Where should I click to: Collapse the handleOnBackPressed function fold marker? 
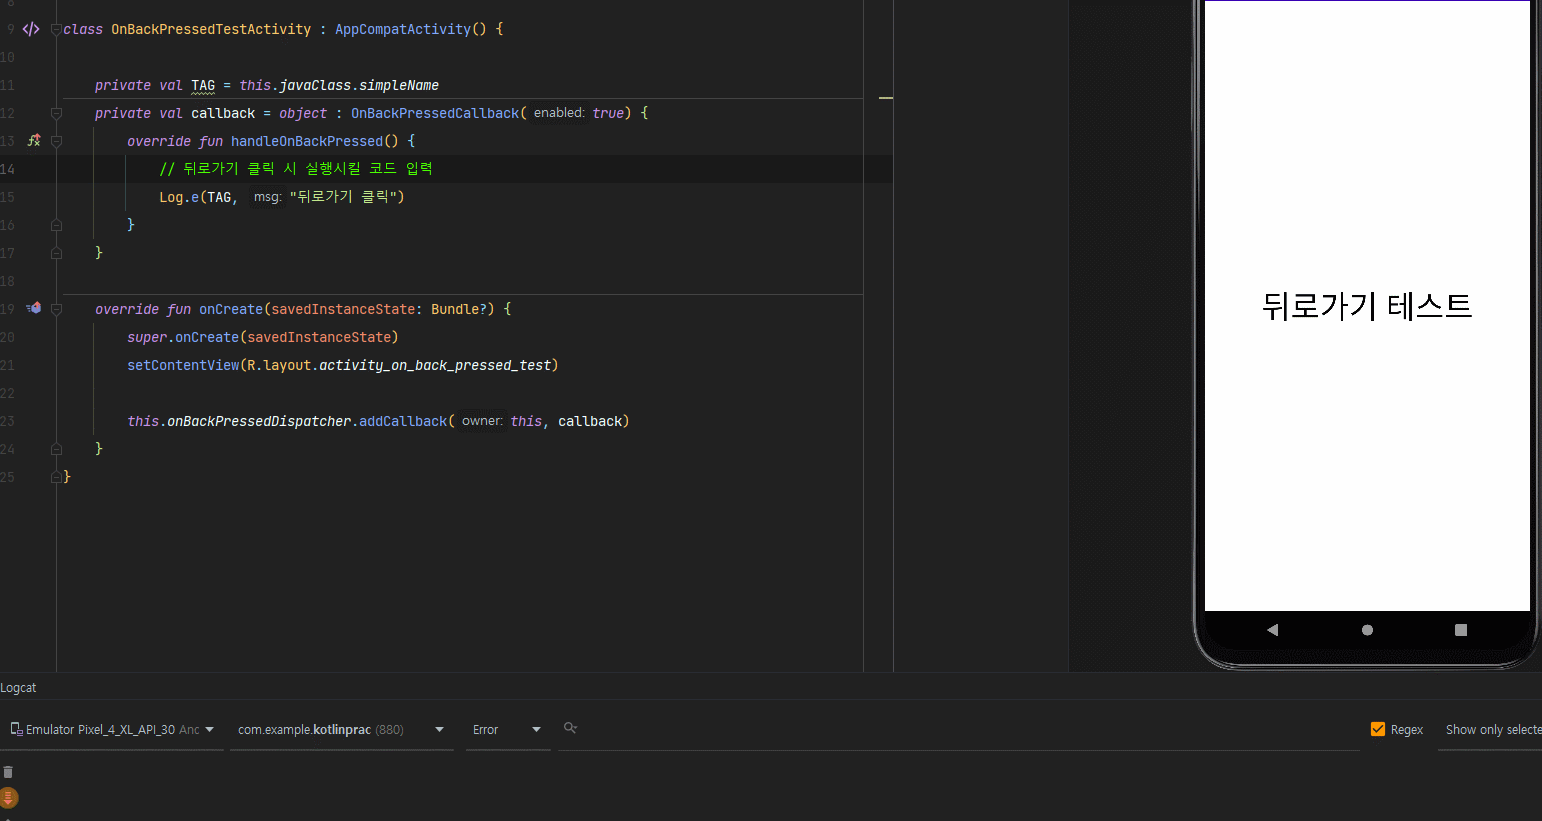pyautogui.click(x=56, y=141)
